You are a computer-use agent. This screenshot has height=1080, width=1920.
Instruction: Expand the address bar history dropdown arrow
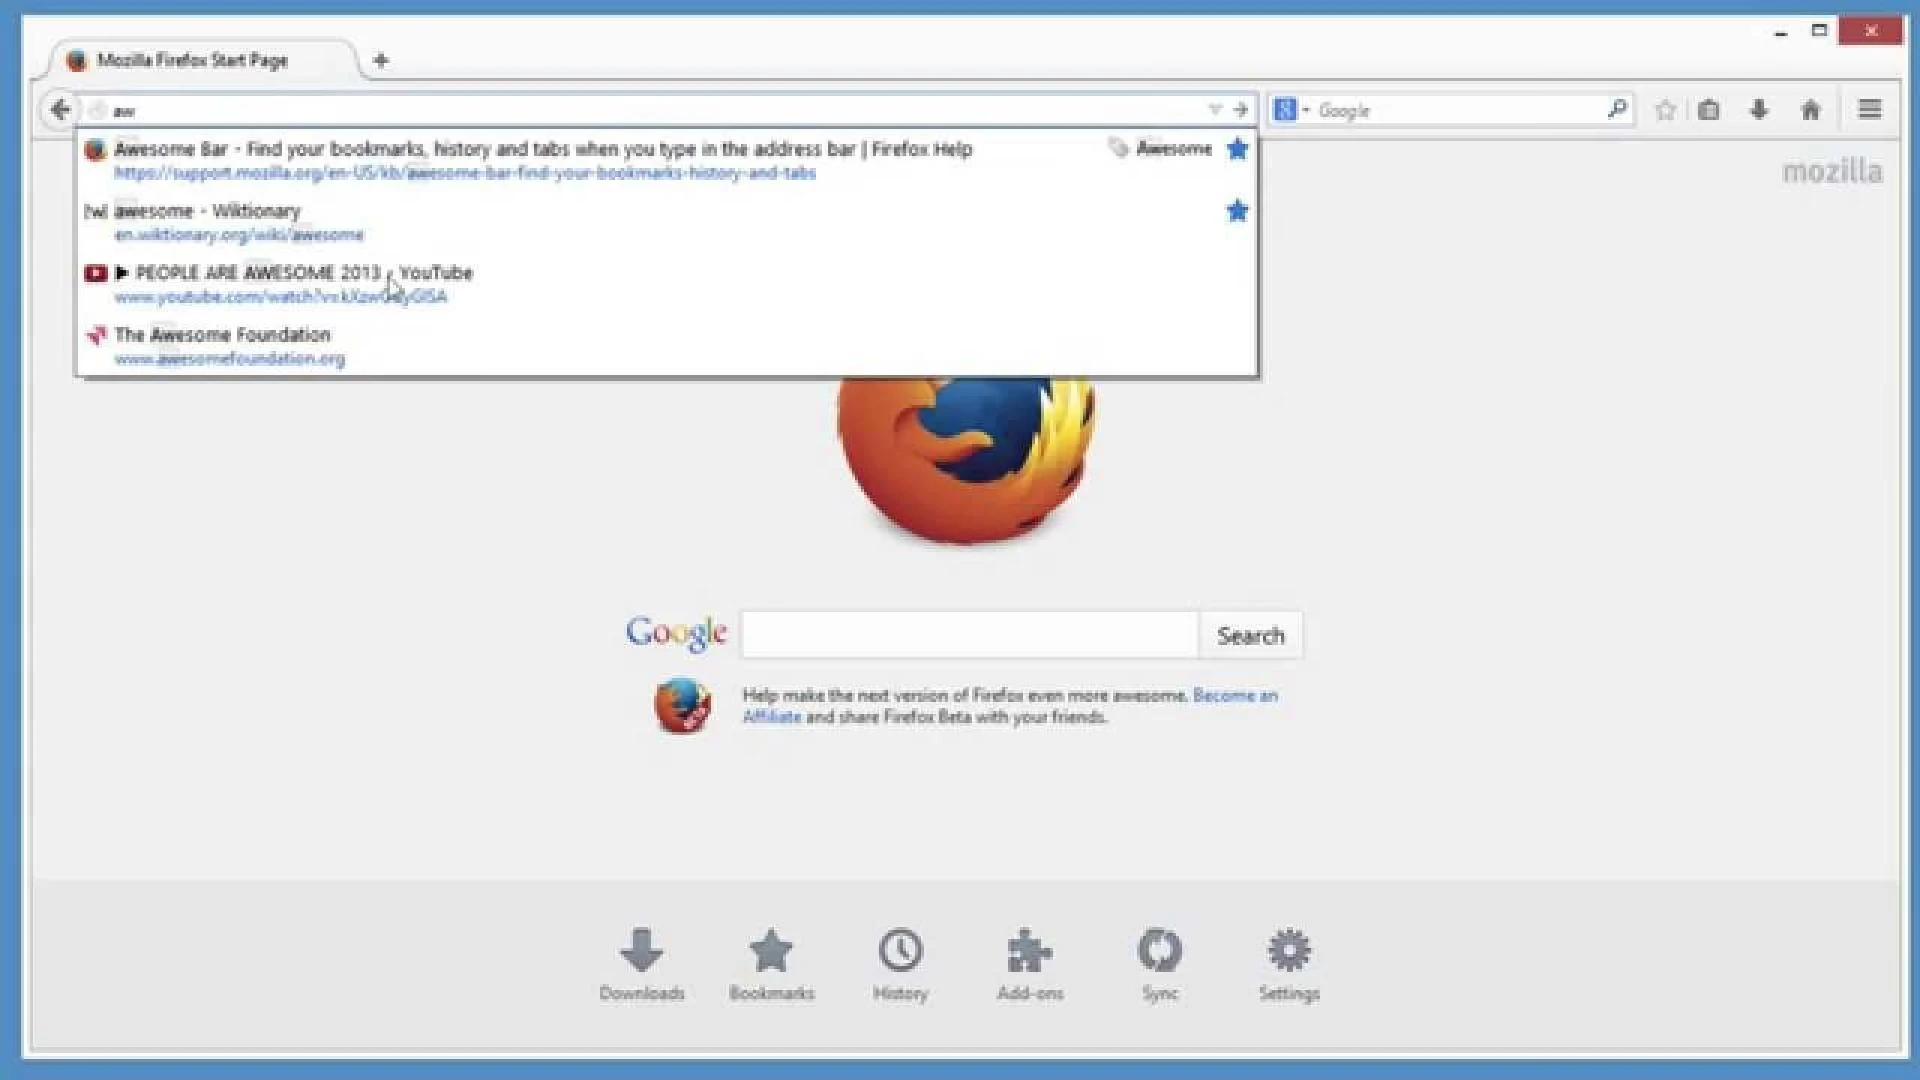pos(1215,110)
